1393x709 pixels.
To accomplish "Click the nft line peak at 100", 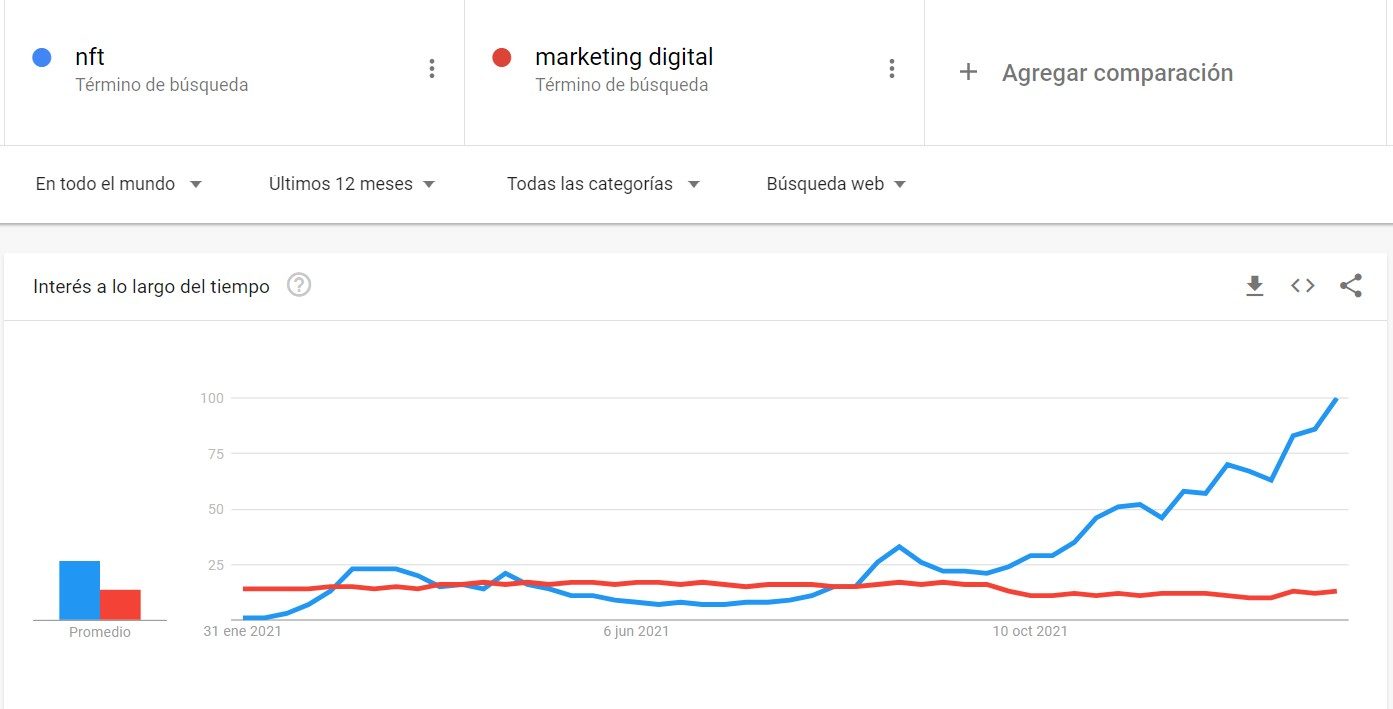I will [1335, 399].
